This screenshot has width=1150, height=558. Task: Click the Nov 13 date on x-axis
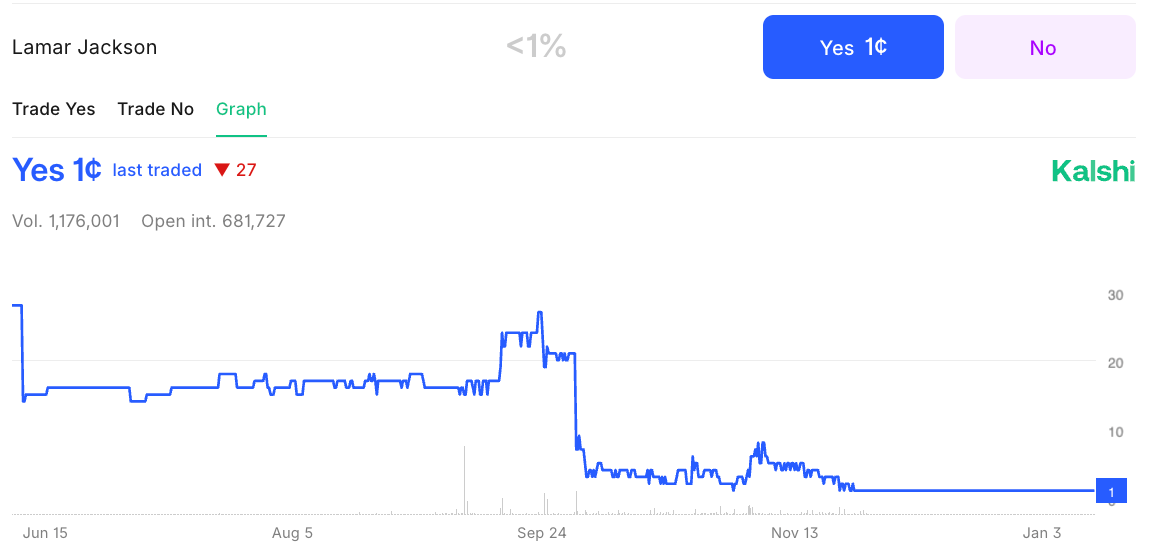pos(794,533)
